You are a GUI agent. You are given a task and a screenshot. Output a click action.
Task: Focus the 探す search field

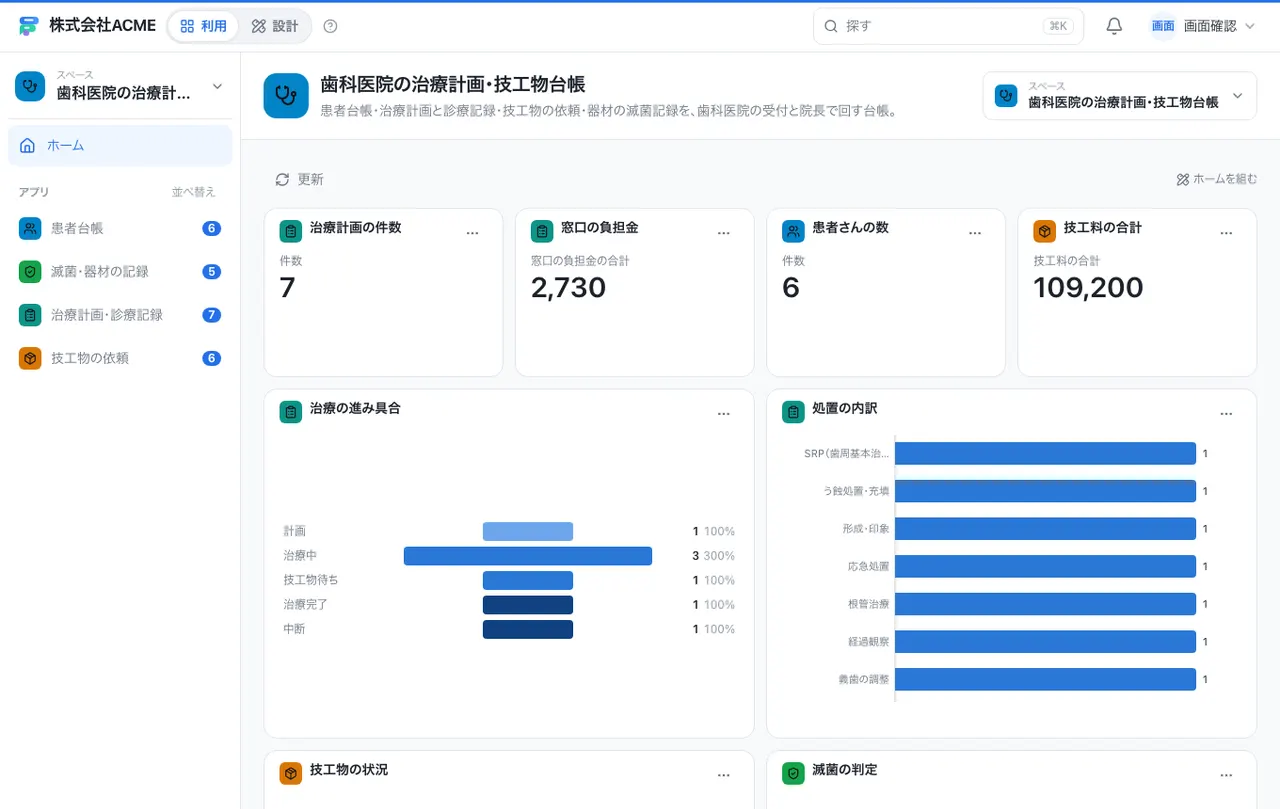[948, 26]
